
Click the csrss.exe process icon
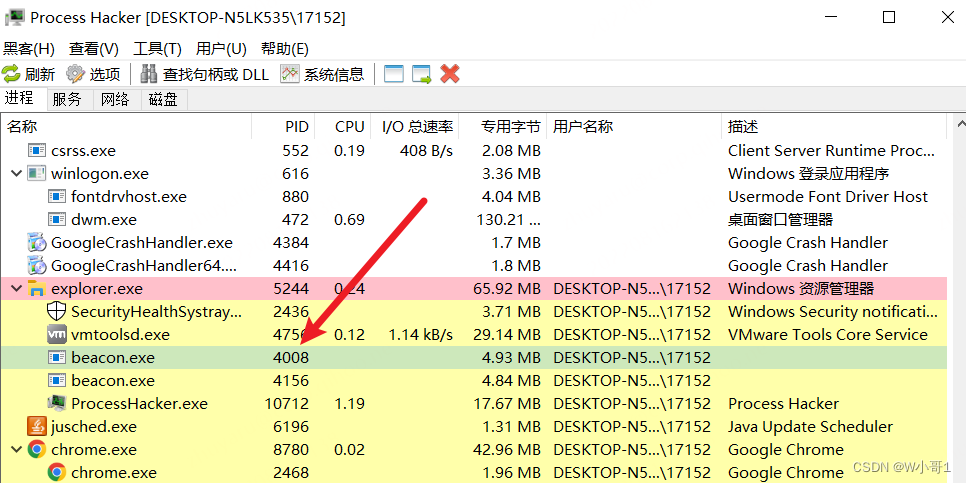click(x=37, y=150)
